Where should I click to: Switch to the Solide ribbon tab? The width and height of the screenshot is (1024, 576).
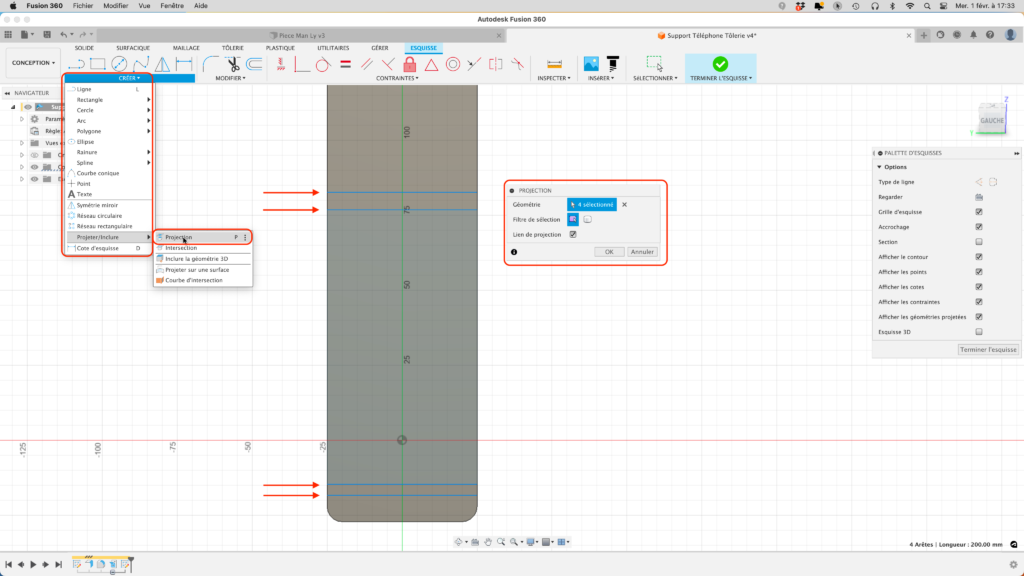[84, 48]
